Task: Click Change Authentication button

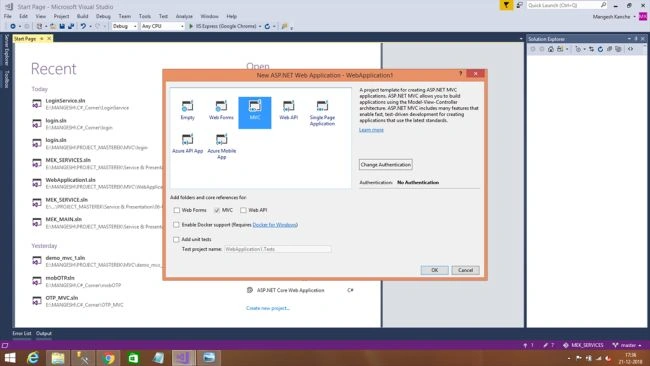Action: coord(386,165)
